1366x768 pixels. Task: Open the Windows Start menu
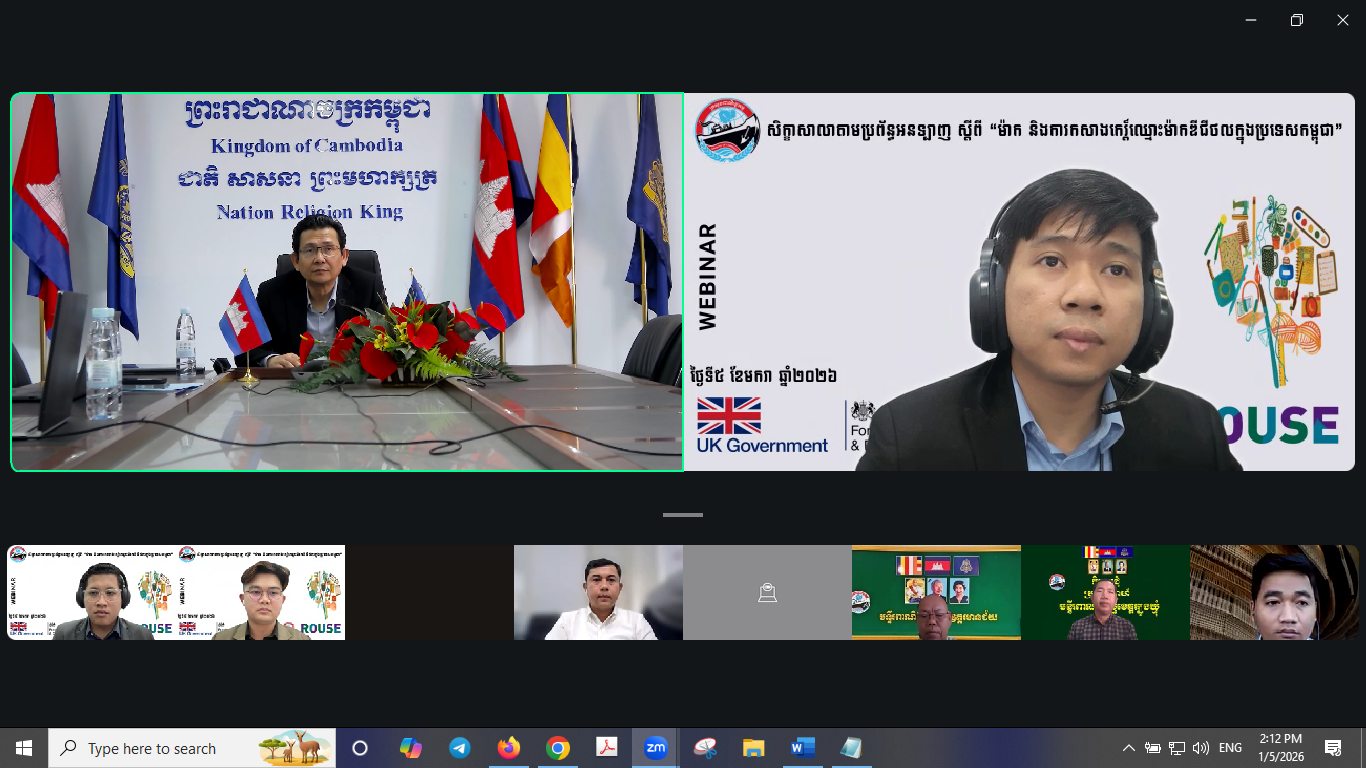click(x=24, y=748)
